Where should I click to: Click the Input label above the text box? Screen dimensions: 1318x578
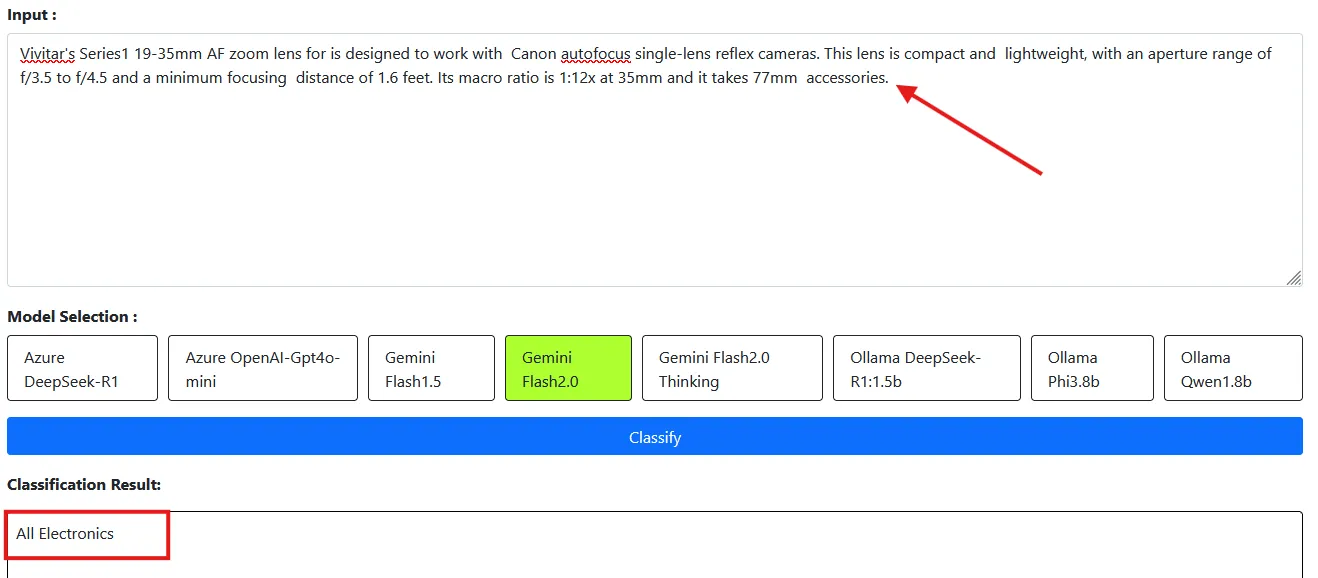tap(32, 15)
